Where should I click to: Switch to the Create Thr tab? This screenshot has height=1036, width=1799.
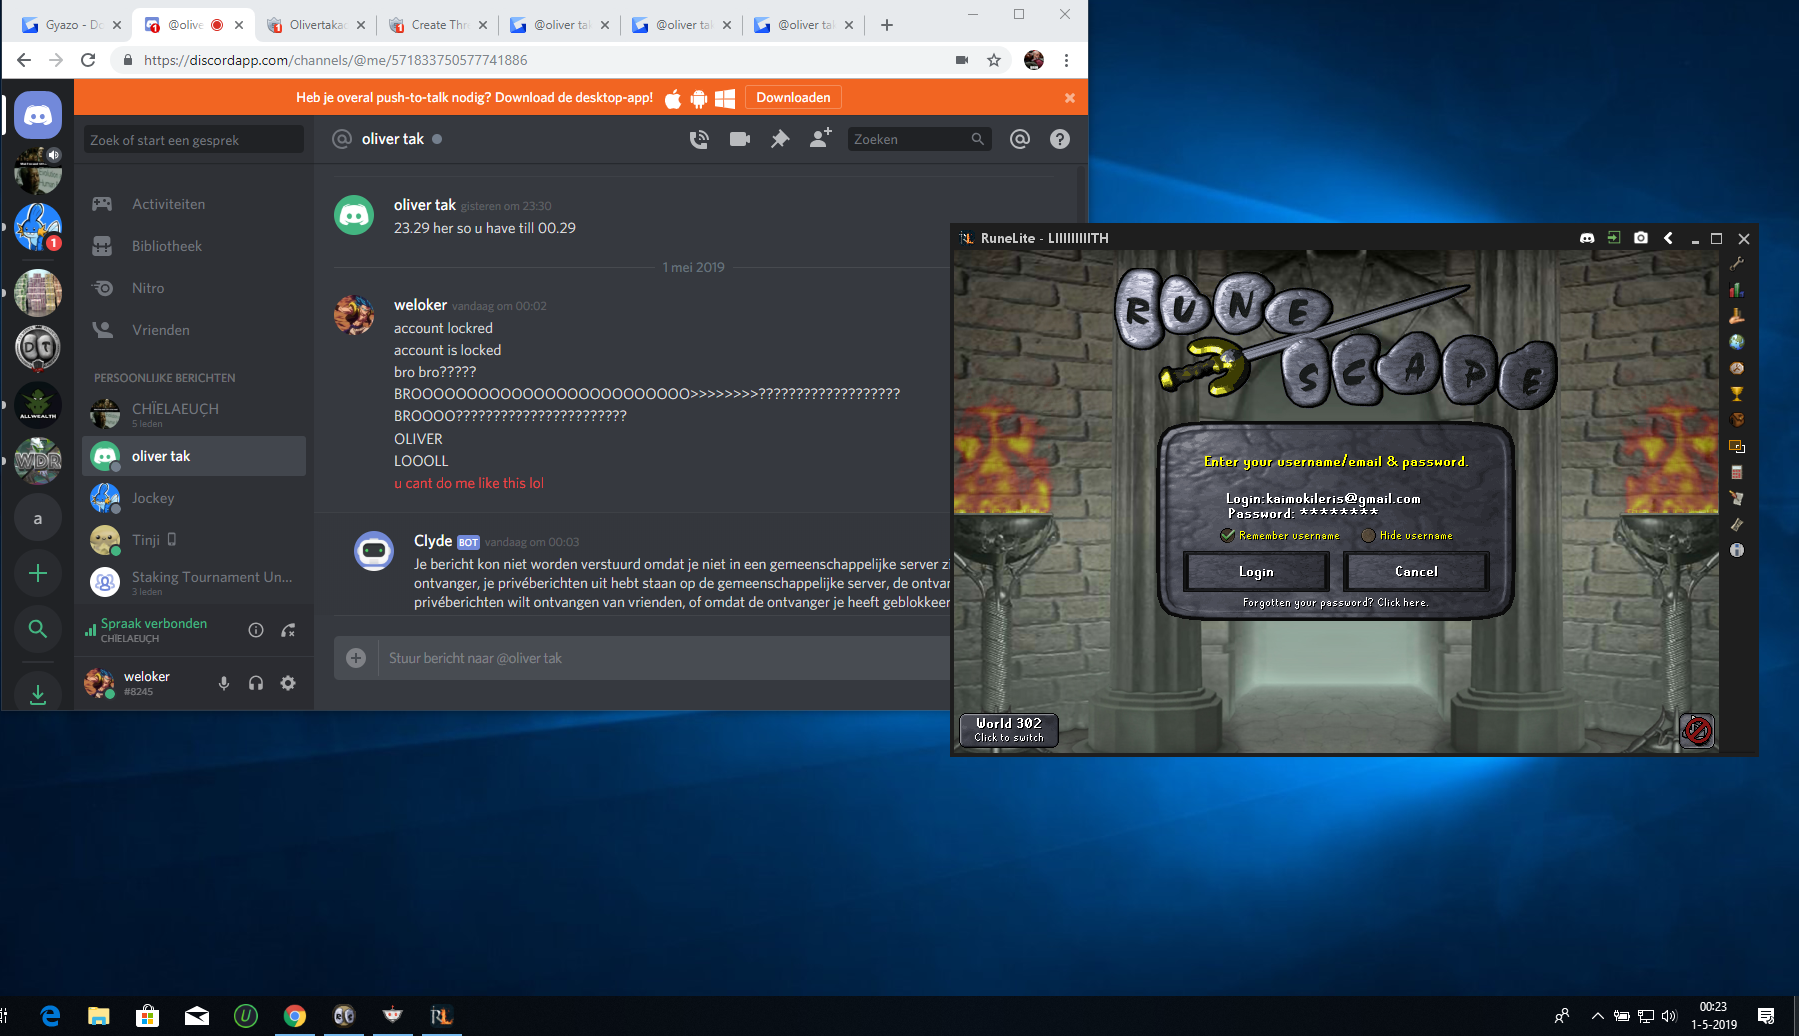coord(436,25)
